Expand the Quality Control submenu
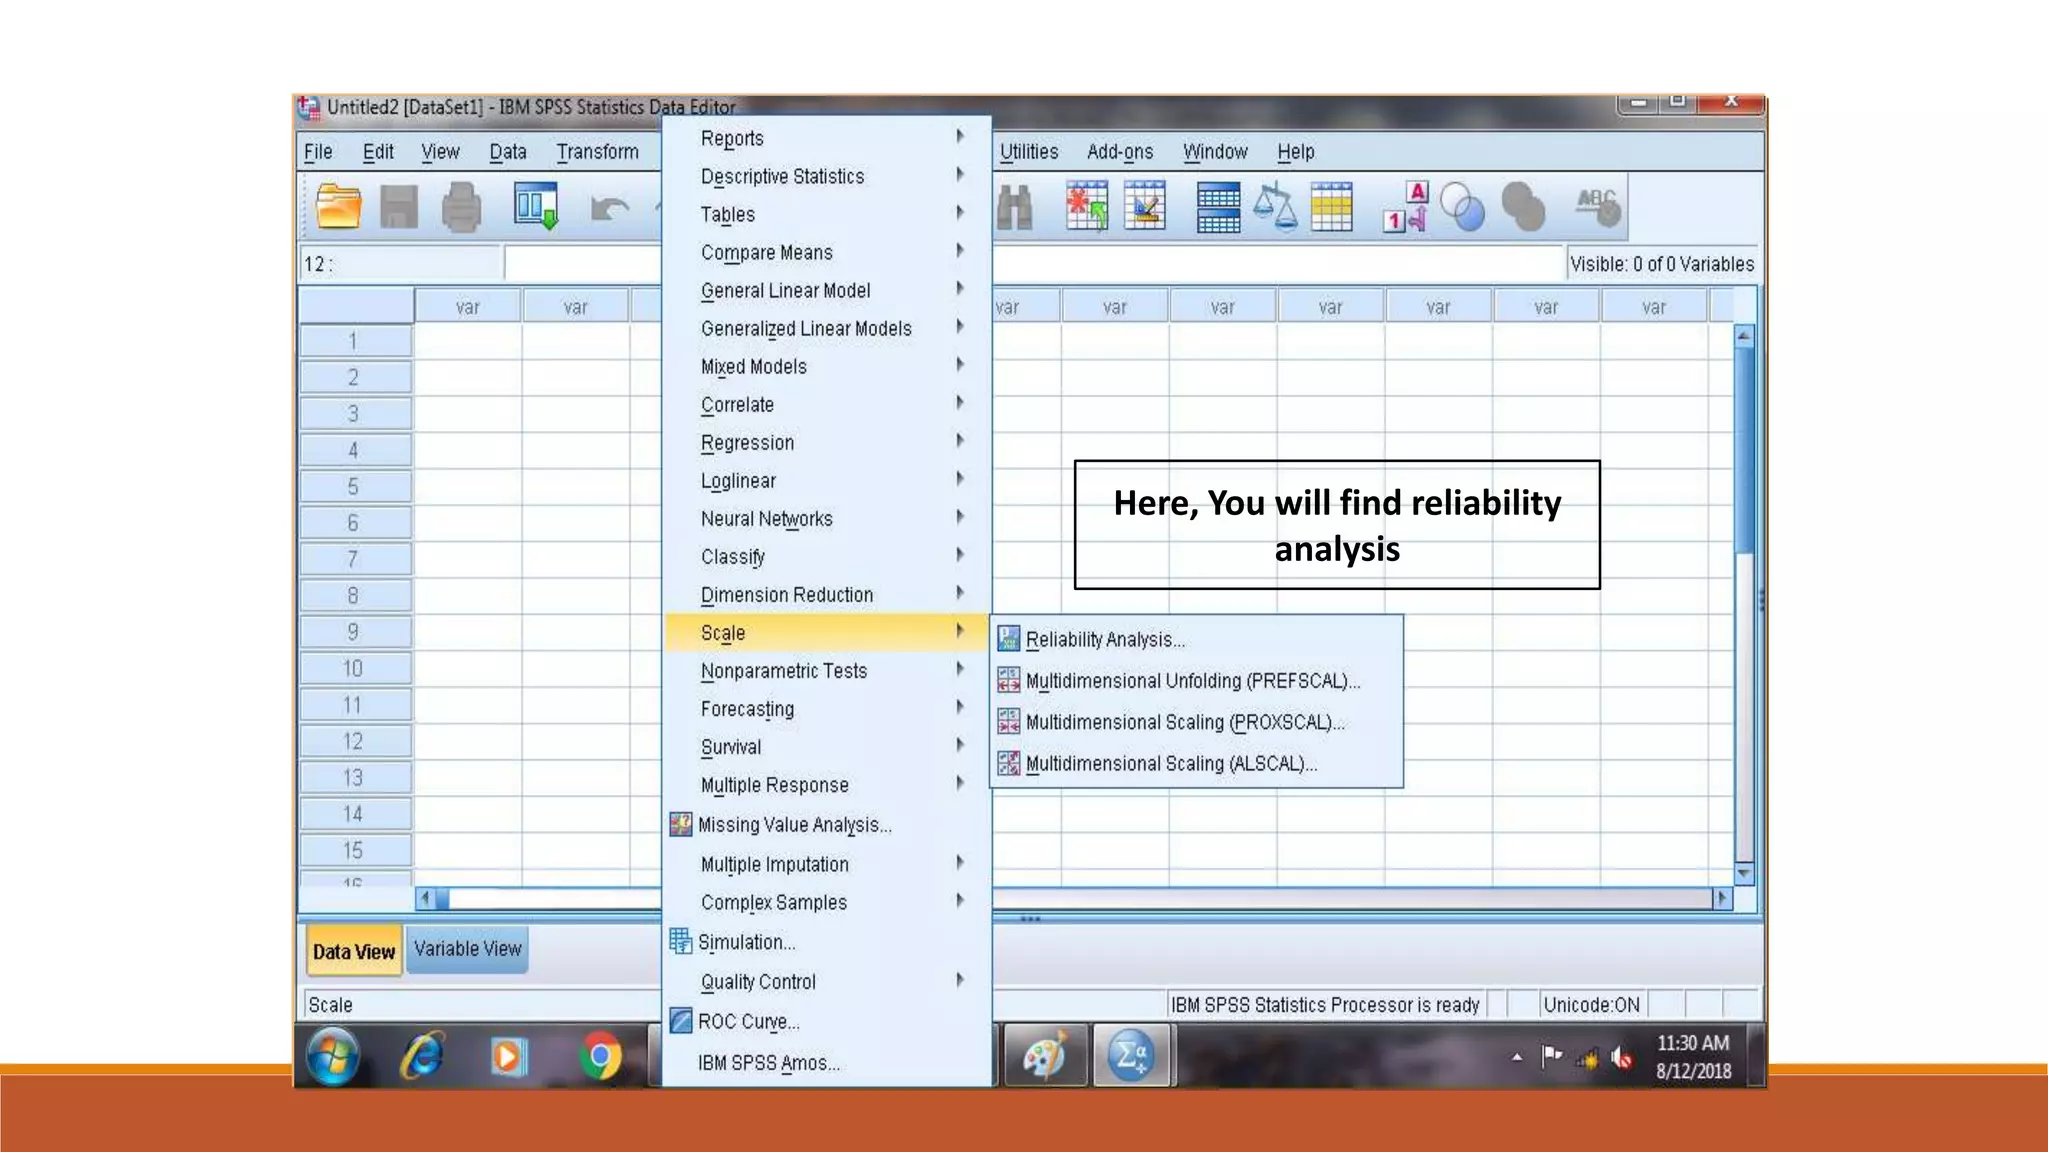 [x=826, y=981]
